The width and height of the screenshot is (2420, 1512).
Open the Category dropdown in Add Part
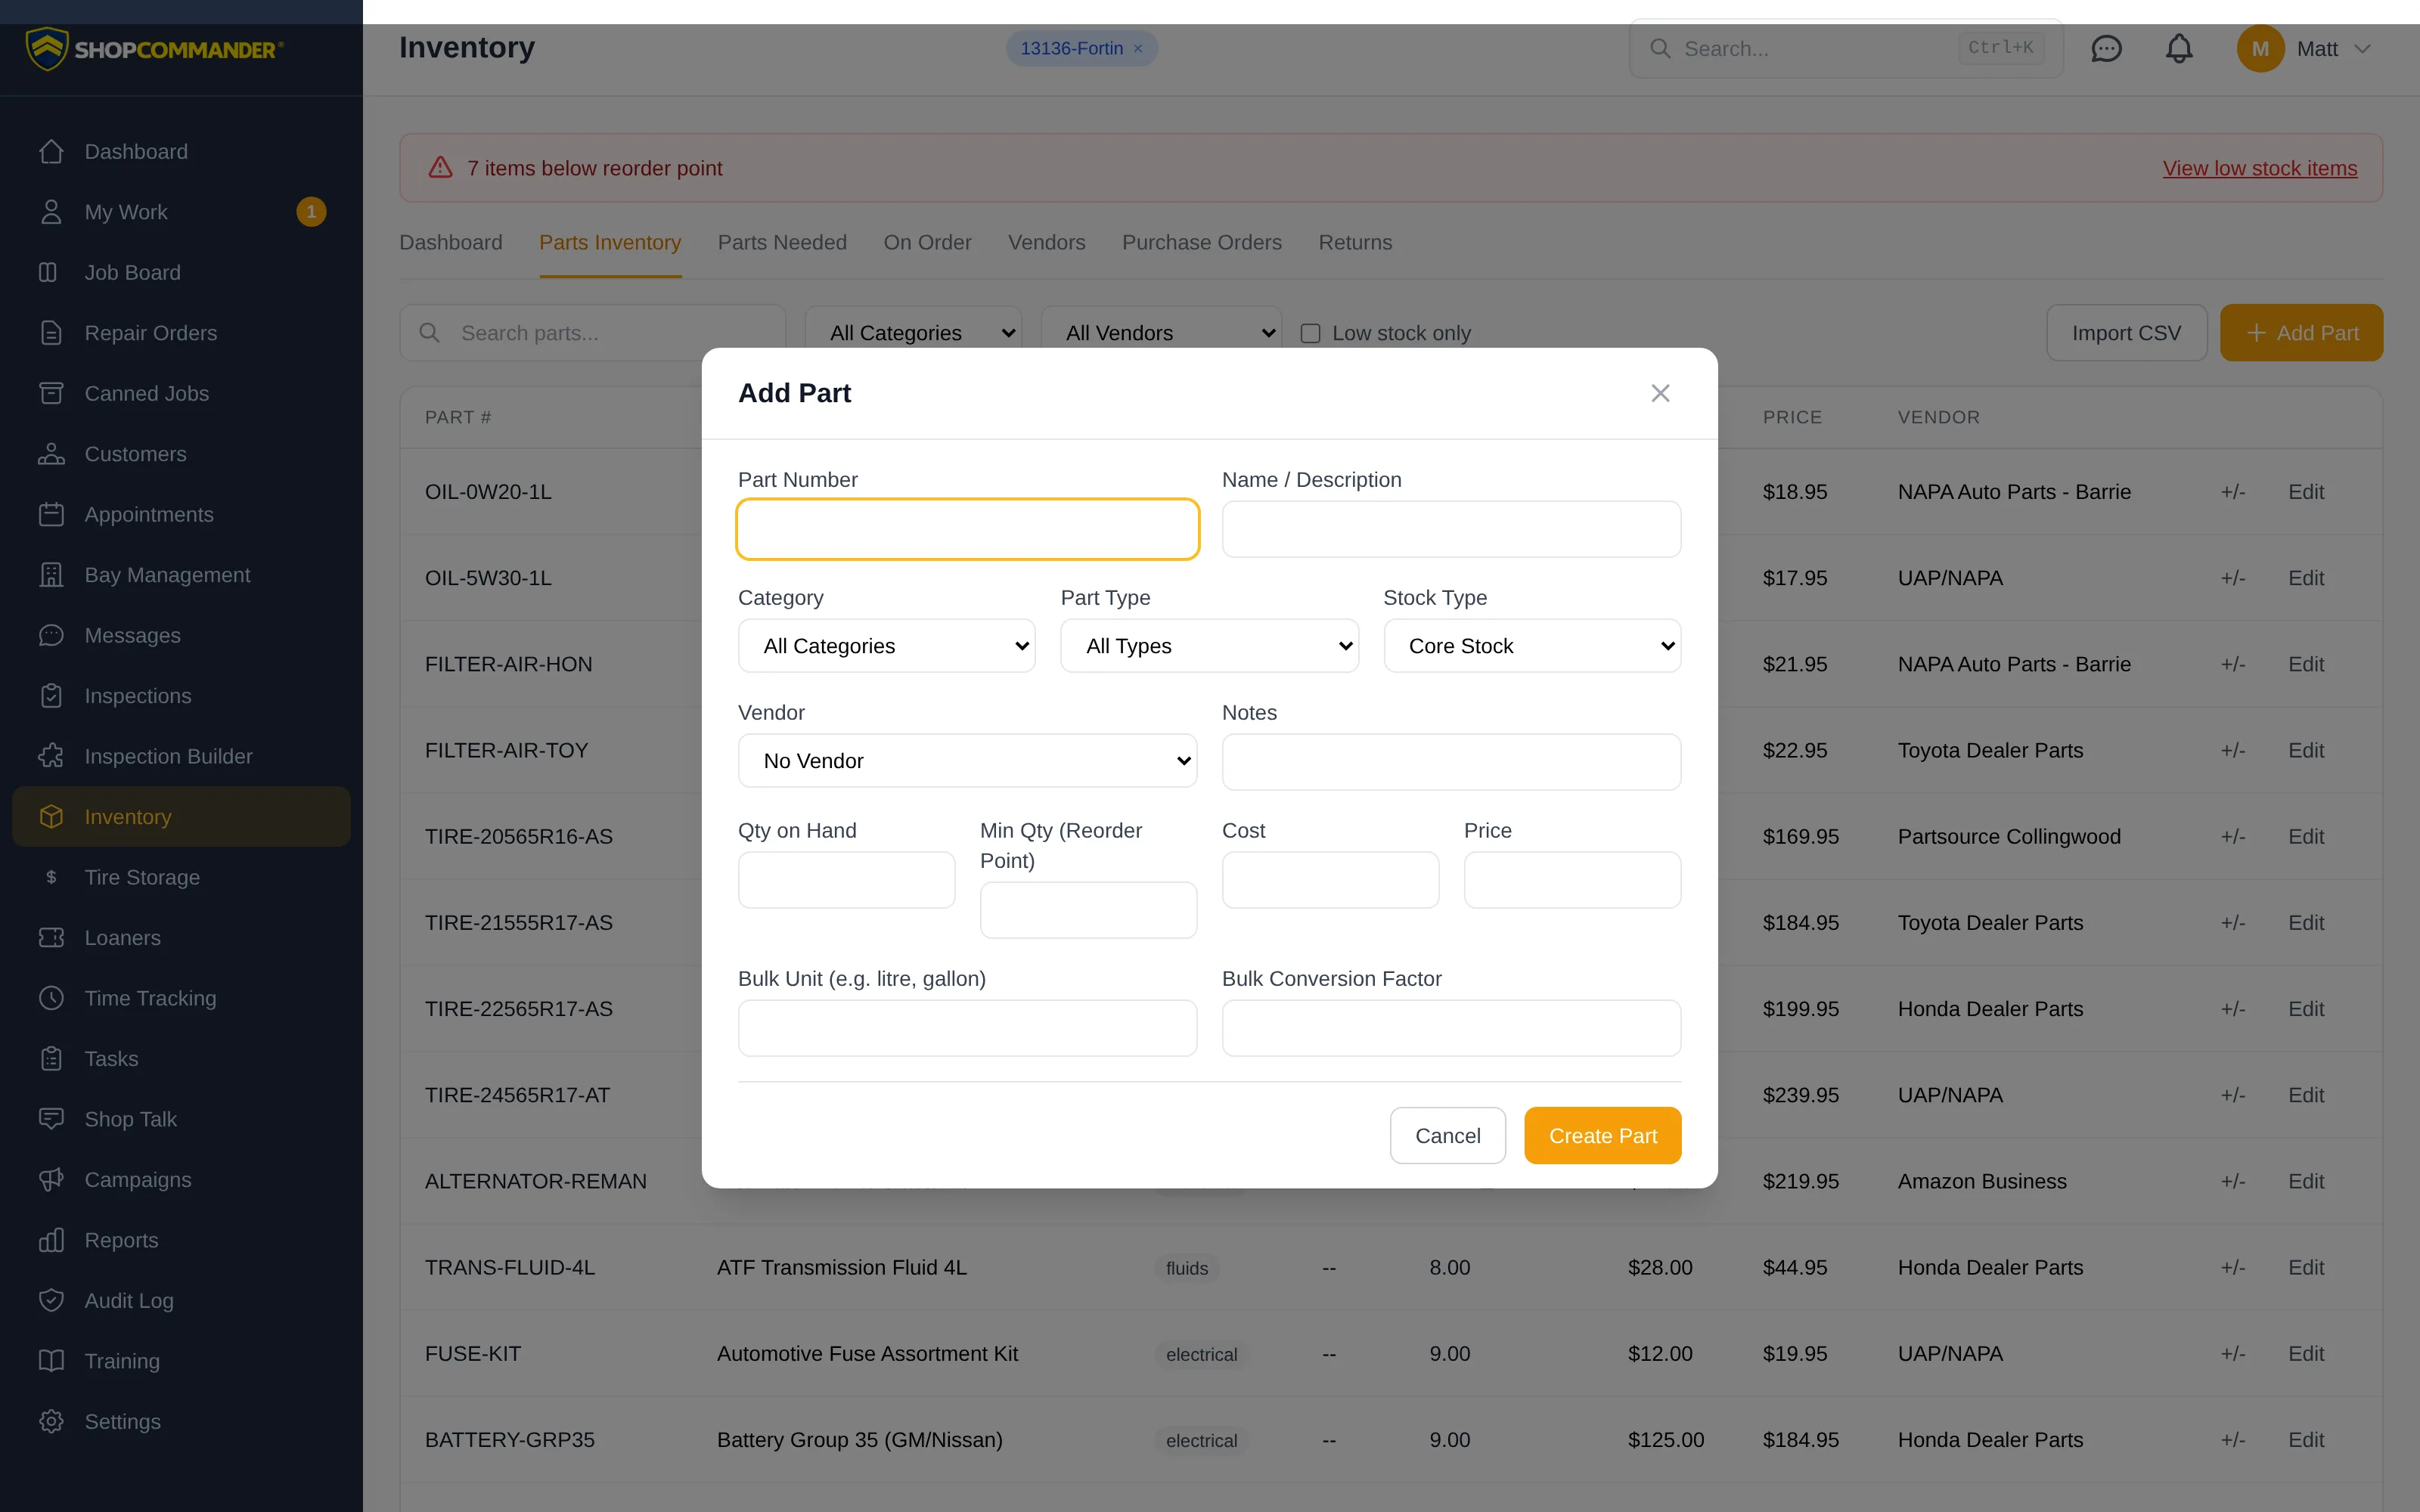click(886, 646)
